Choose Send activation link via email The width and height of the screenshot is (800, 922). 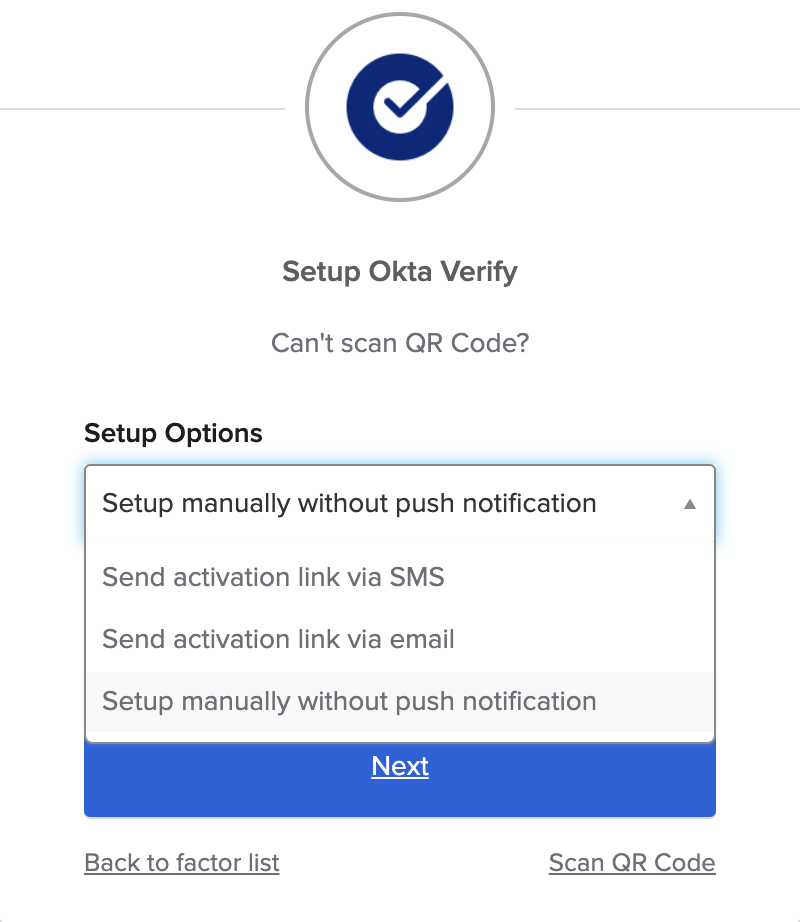click(278, 639)
